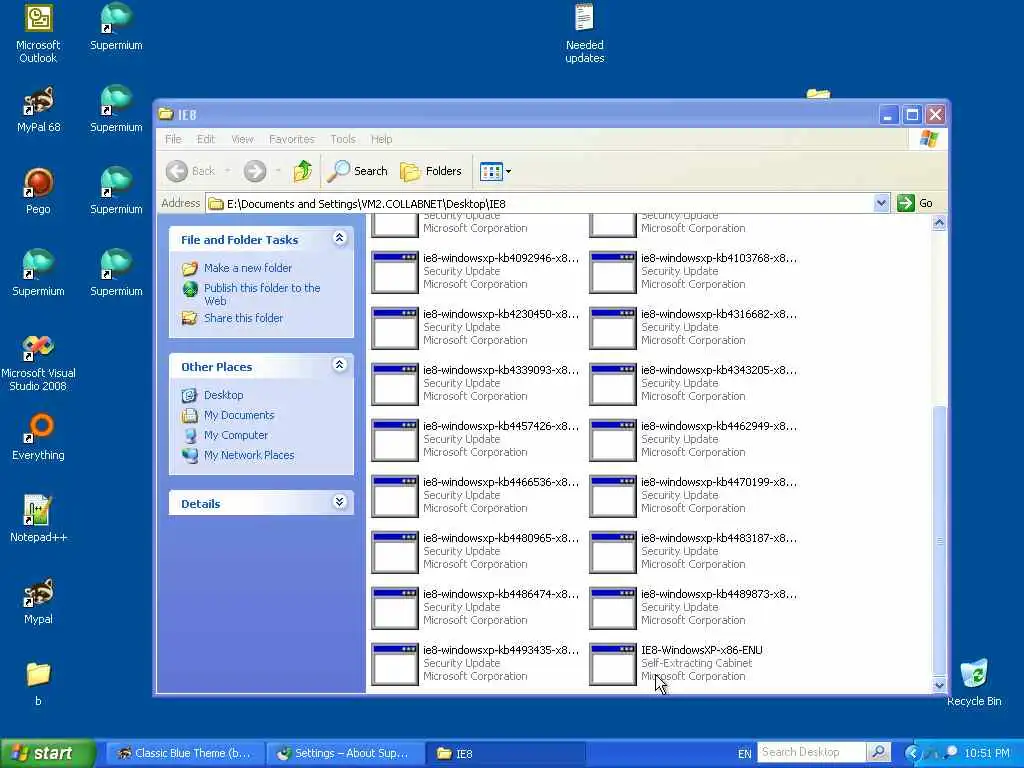Open the Back history dropdown arrow
Screen dimensions: 1024x768
pos(227,171)
